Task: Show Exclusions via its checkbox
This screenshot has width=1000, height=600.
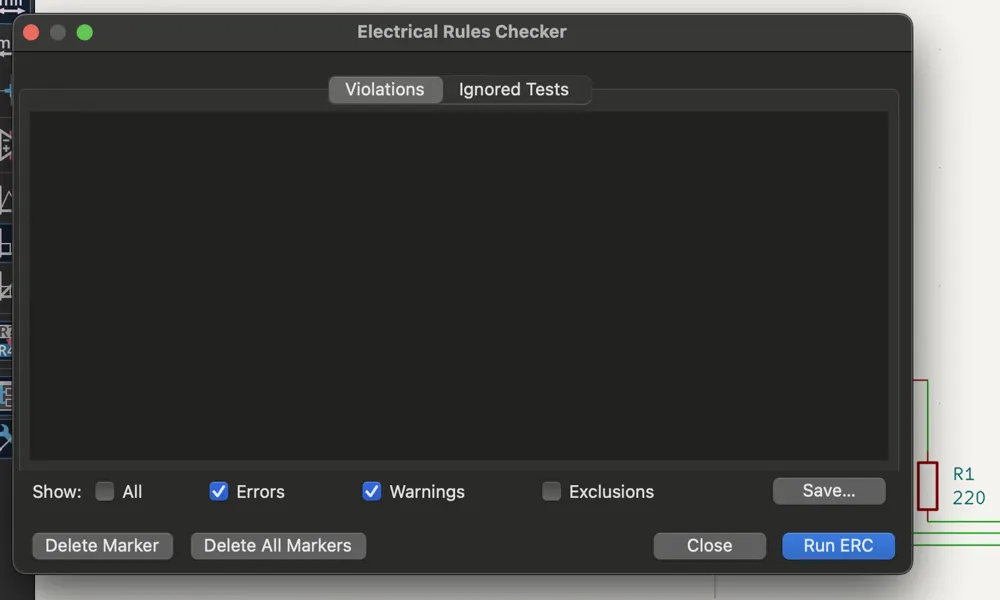Action: pyautogui.click(x=551, y=491)
